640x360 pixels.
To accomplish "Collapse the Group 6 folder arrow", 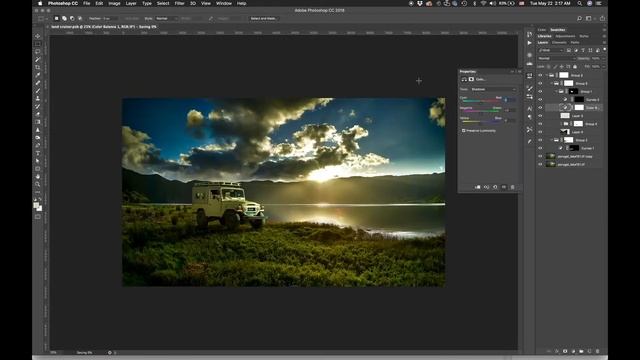I will click(x=547, y=75).
